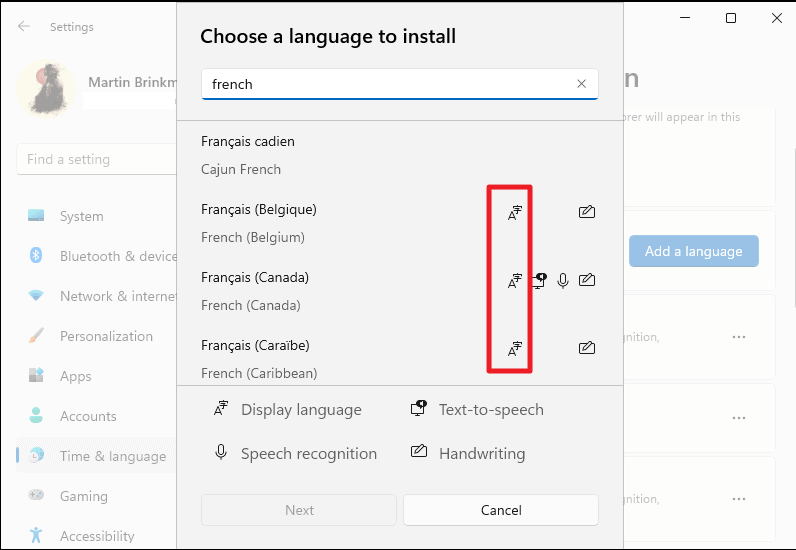
Task: Click Handwriting icon in French (Caribbean) row
Action: 587,348
